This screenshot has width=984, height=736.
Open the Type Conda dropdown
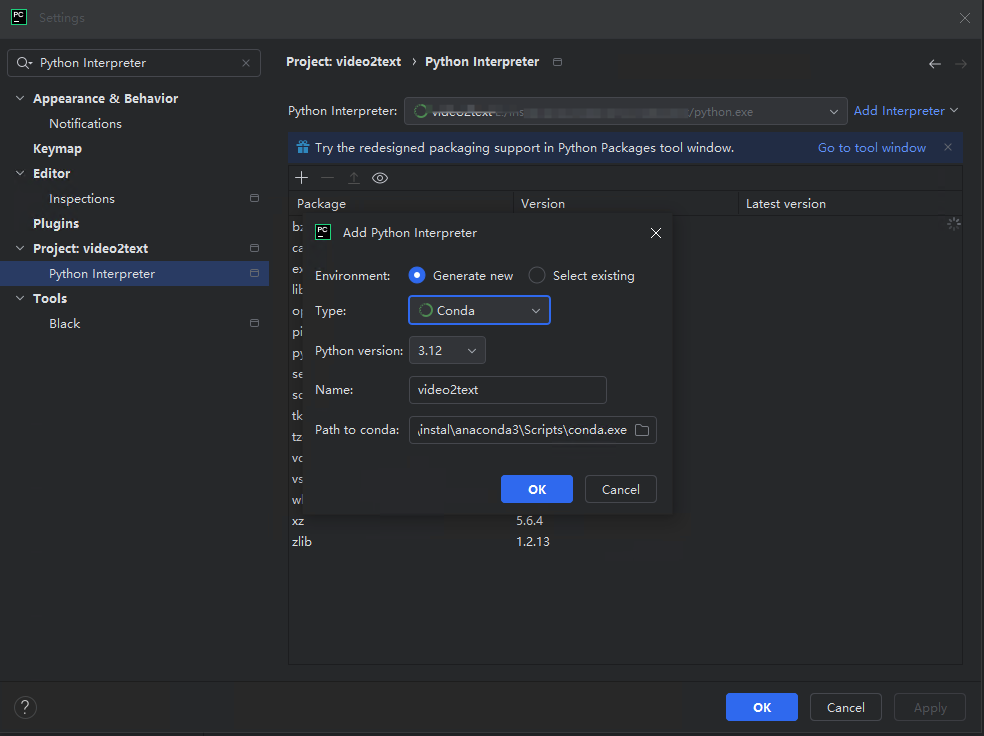(x=479, y=311)
